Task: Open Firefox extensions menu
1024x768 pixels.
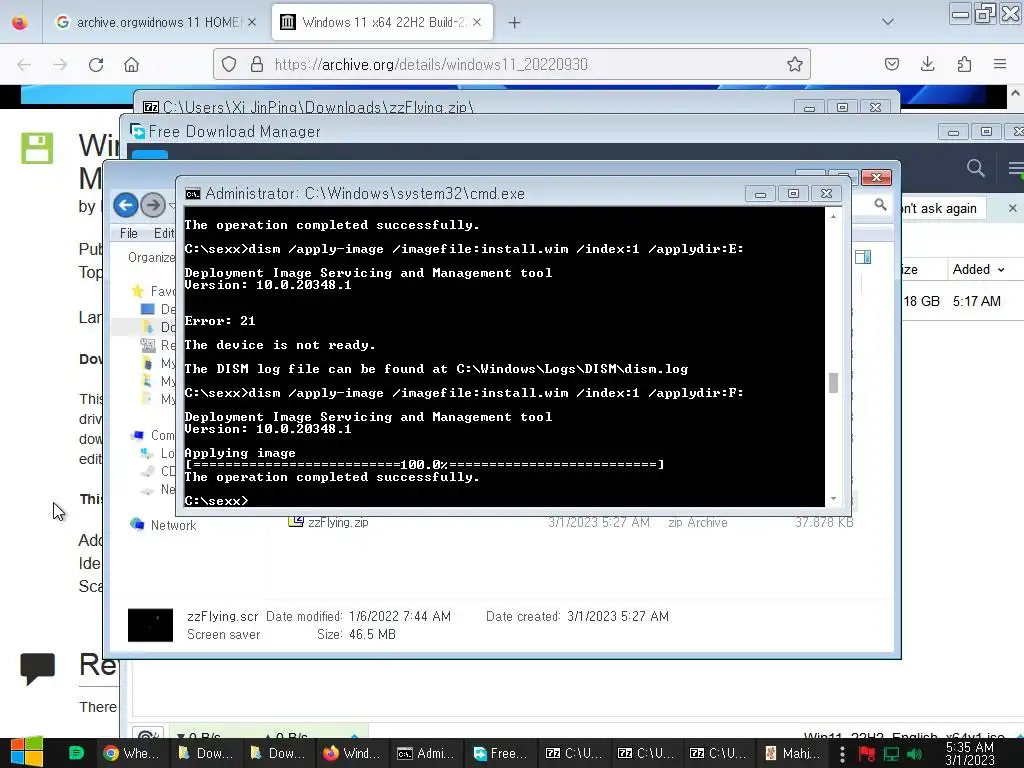Action: tap(964, 64)
